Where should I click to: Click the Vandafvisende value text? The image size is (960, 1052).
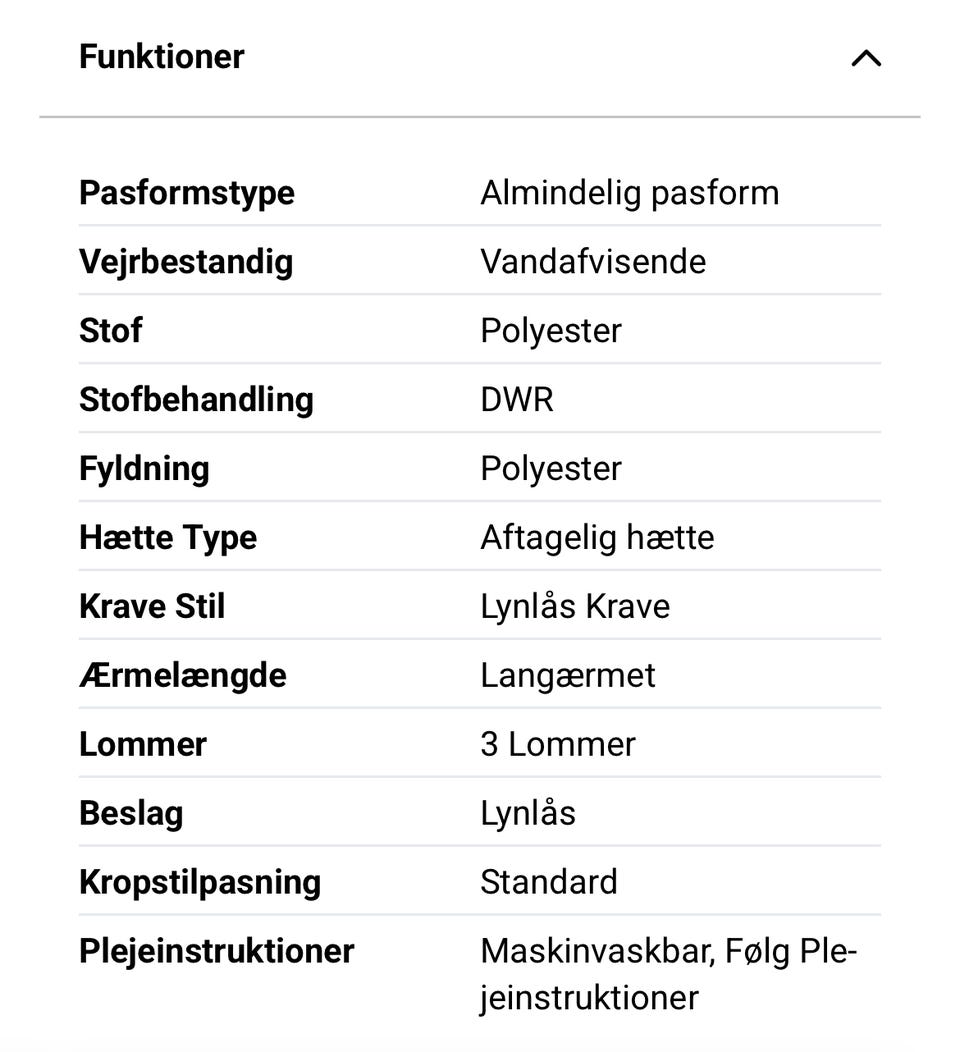[593, 262]
